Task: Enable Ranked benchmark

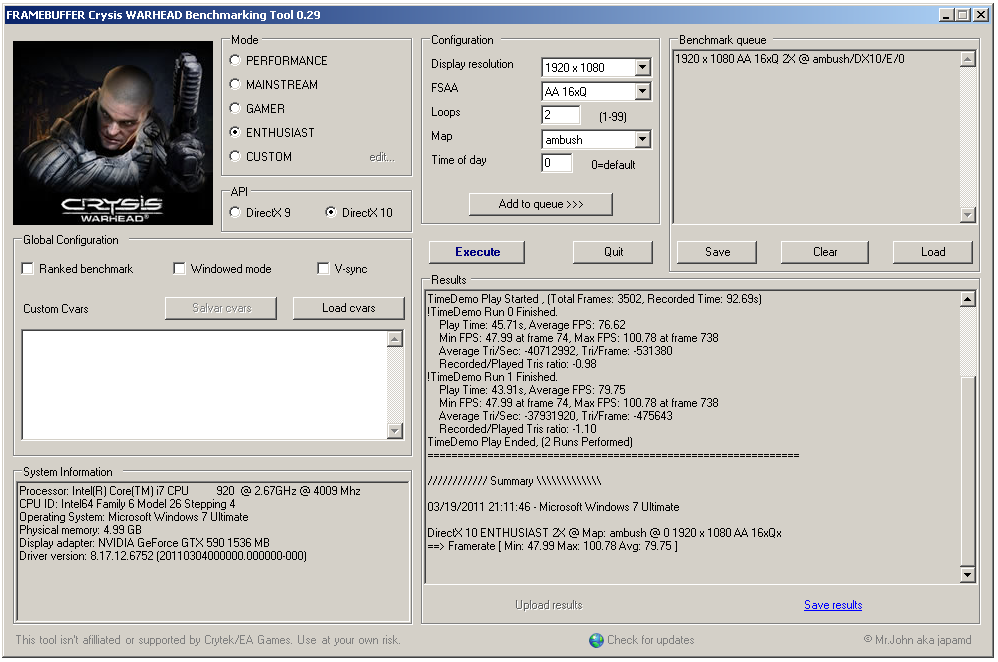Action: click(27, 268)
